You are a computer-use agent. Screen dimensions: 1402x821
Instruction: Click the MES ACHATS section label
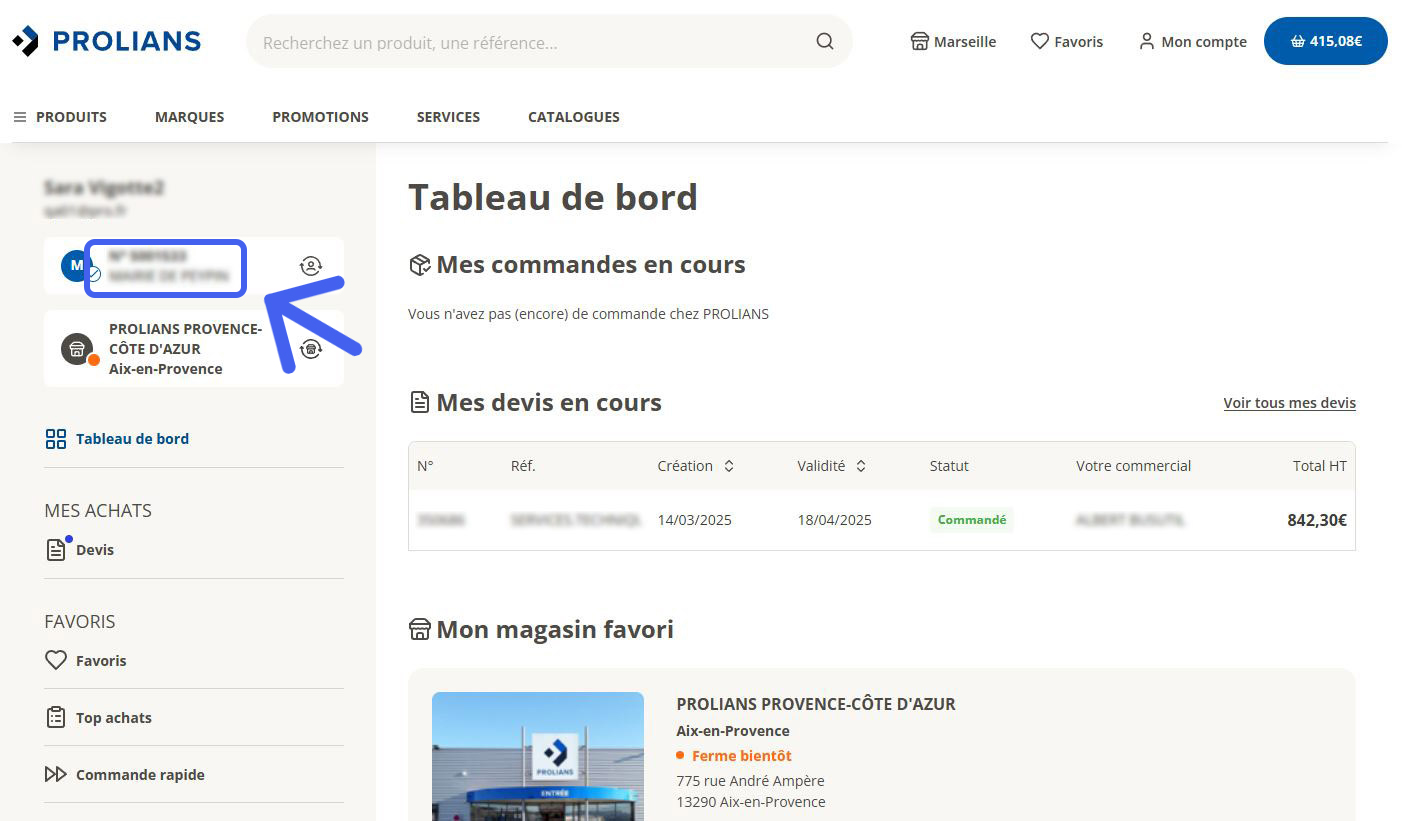pos(98,511)
